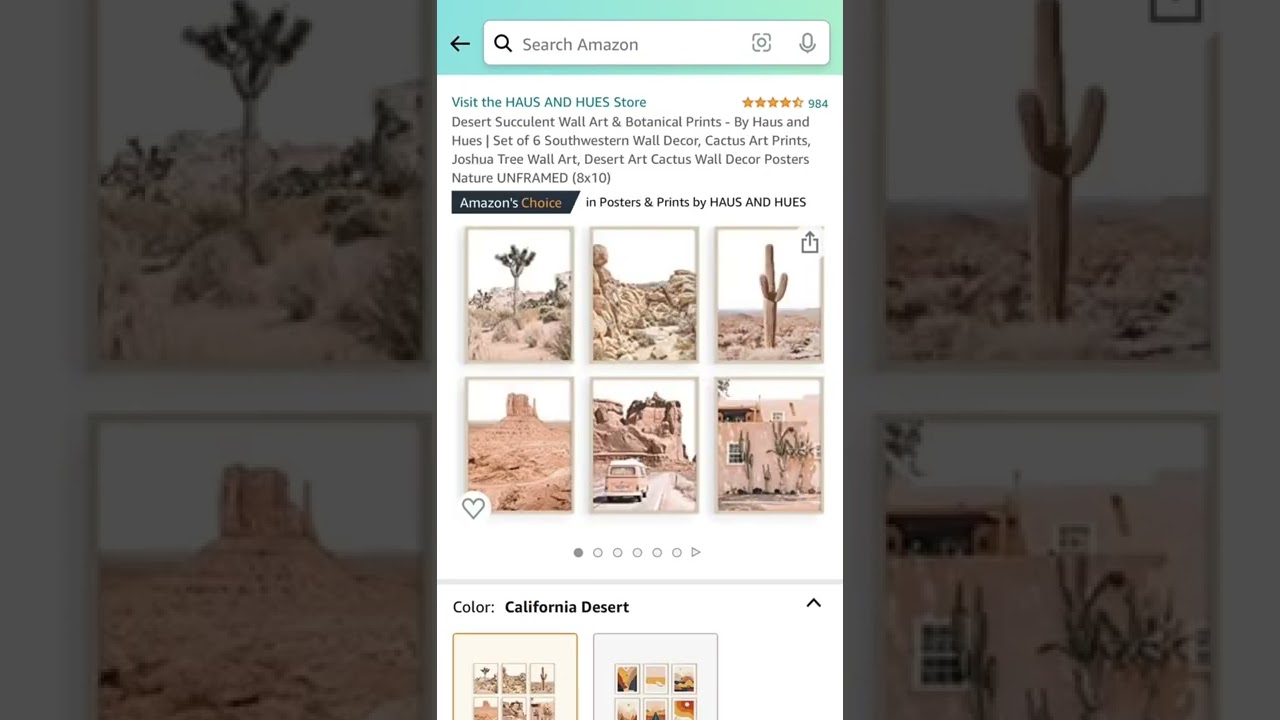Click the product title text

(631, 150)
